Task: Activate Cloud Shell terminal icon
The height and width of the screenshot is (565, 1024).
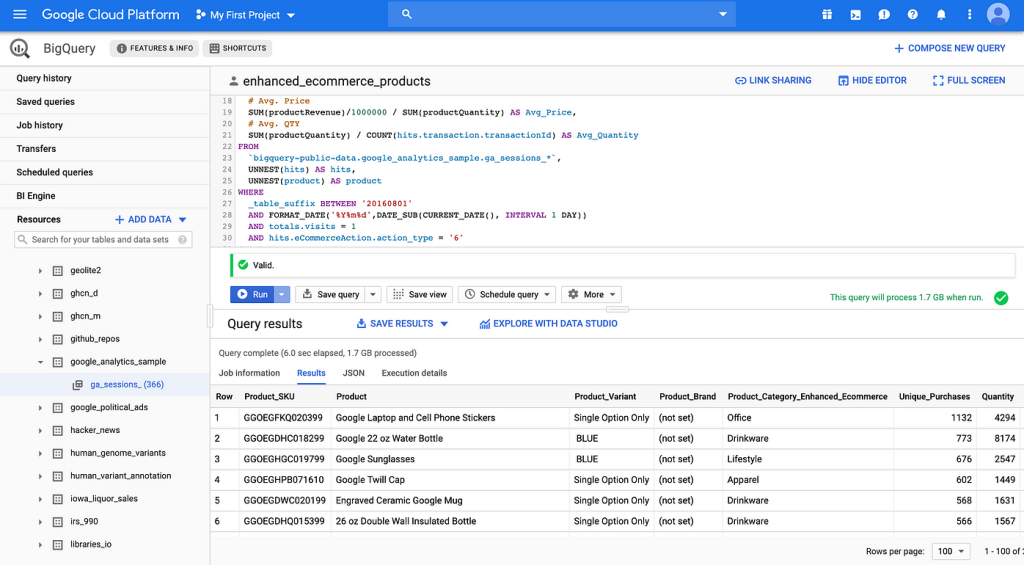Action: (x=856, y=14)
